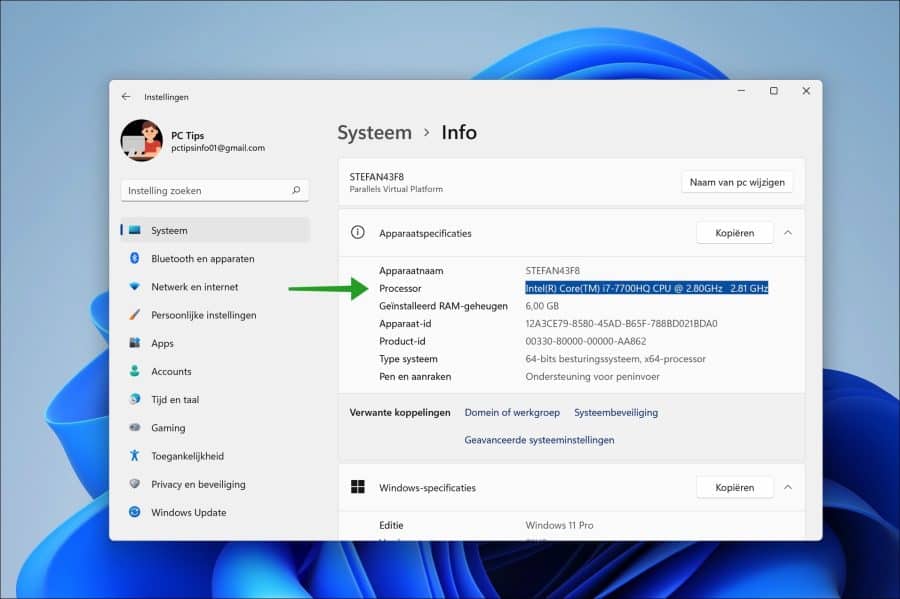Maximize the Instellingen window
Image resolution: width=900 pixels, height=599 pixels.
(x=774, y=91)
